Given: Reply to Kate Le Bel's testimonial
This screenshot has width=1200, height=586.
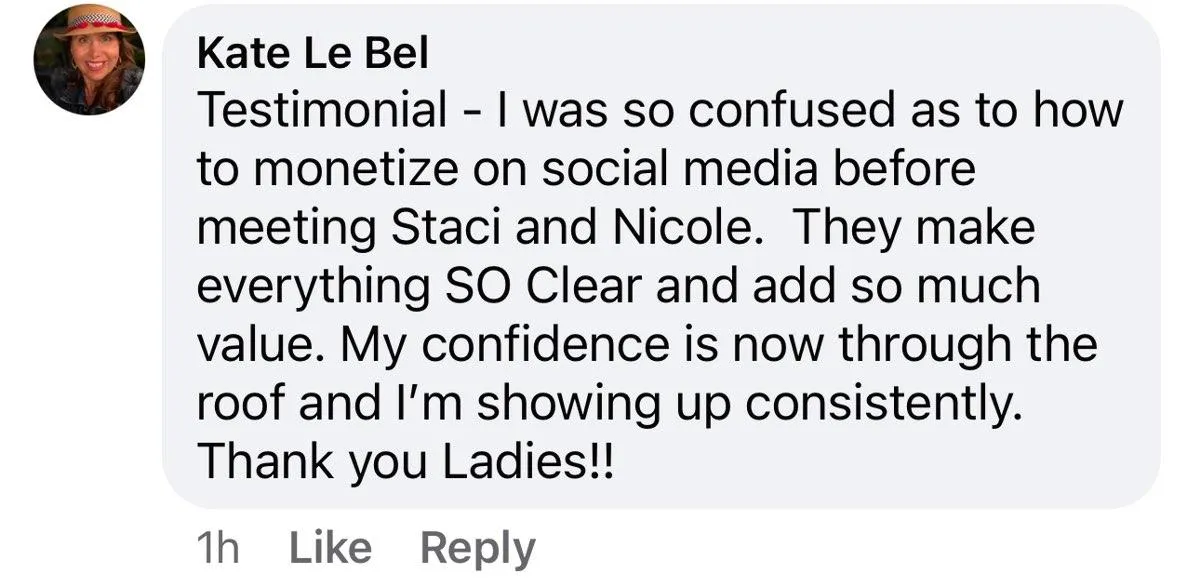Looking at the screenshot, I should (477, 548).
